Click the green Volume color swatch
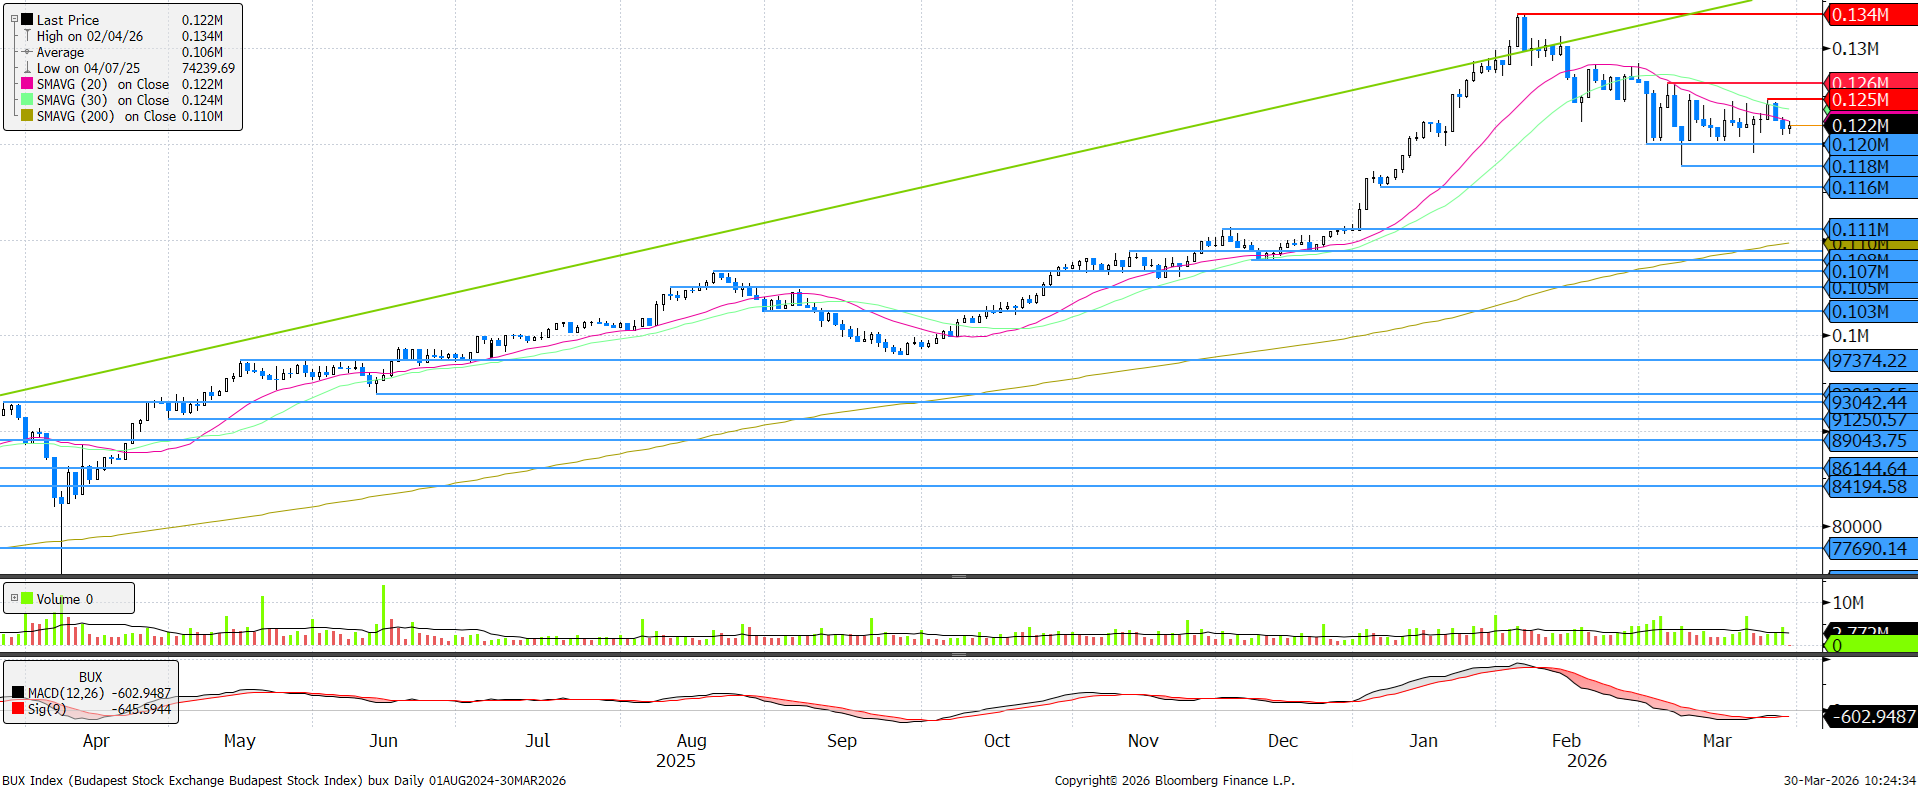Screen dimensions: 1918x789 pyautogui.click(x=27, y=599)
